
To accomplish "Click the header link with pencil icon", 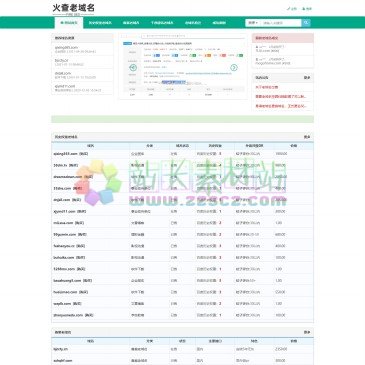I will (291, 9).
